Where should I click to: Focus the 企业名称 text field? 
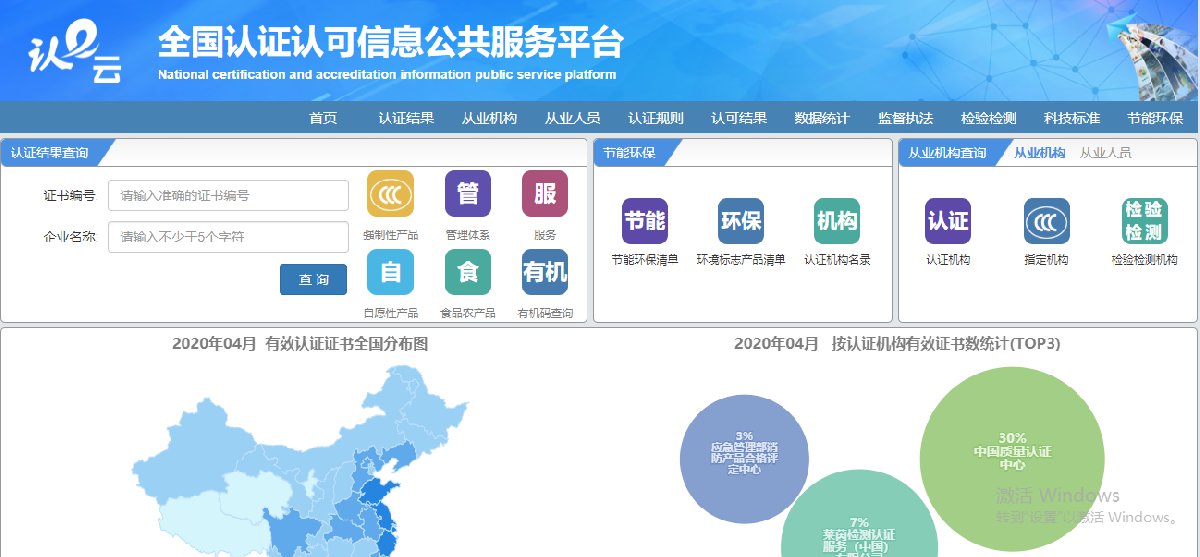click(x=228, y=237)
